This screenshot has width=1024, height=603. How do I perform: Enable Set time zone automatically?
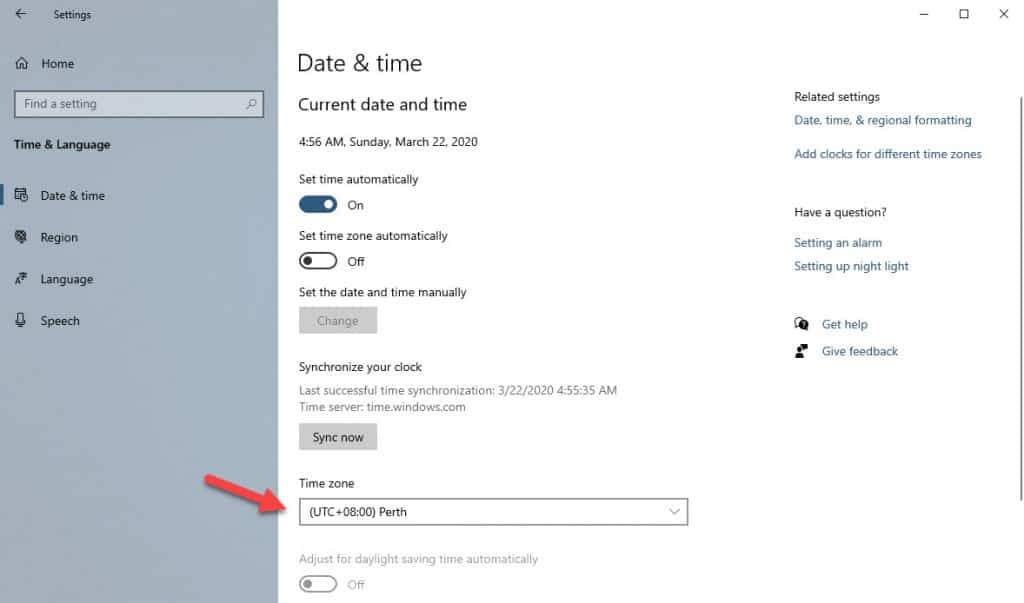tap(317, 260)
